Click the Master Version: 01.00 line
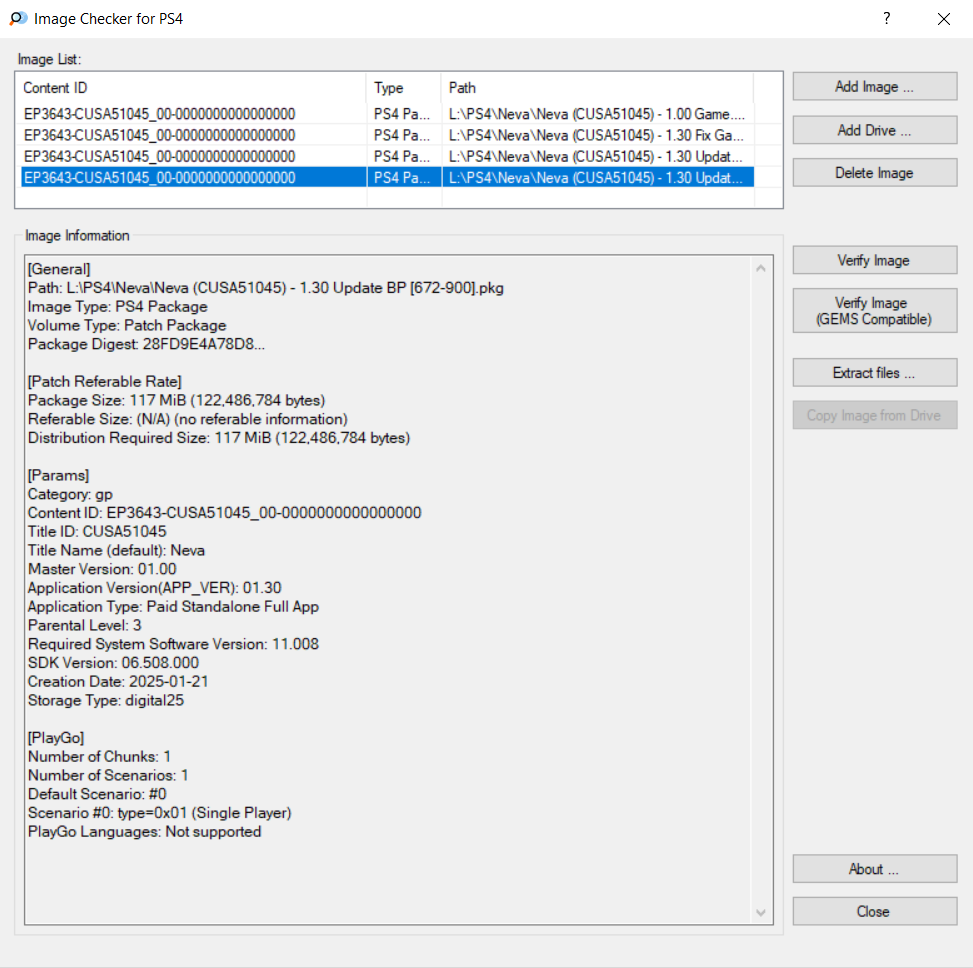Image resolution: width=973 pixels, height=968 pixels. click(102, 569)
